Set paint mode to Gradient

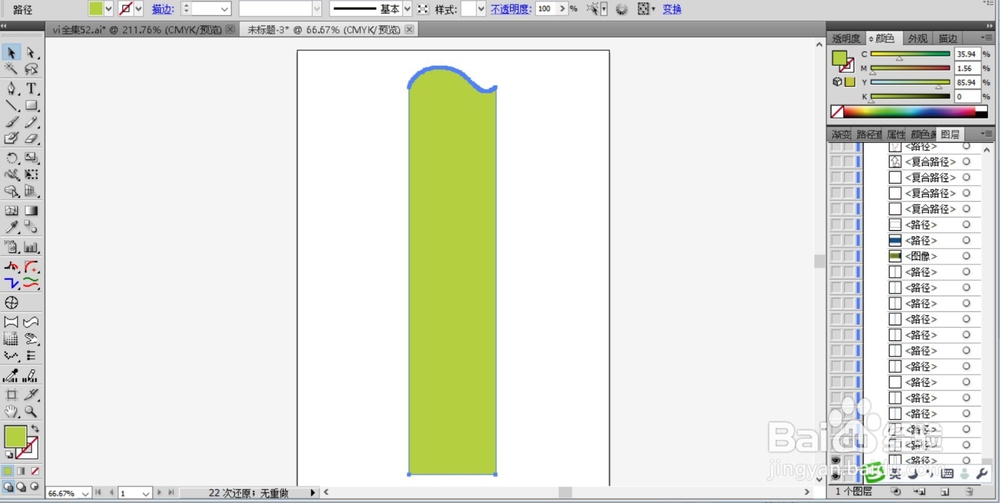[x=21, y=470]
